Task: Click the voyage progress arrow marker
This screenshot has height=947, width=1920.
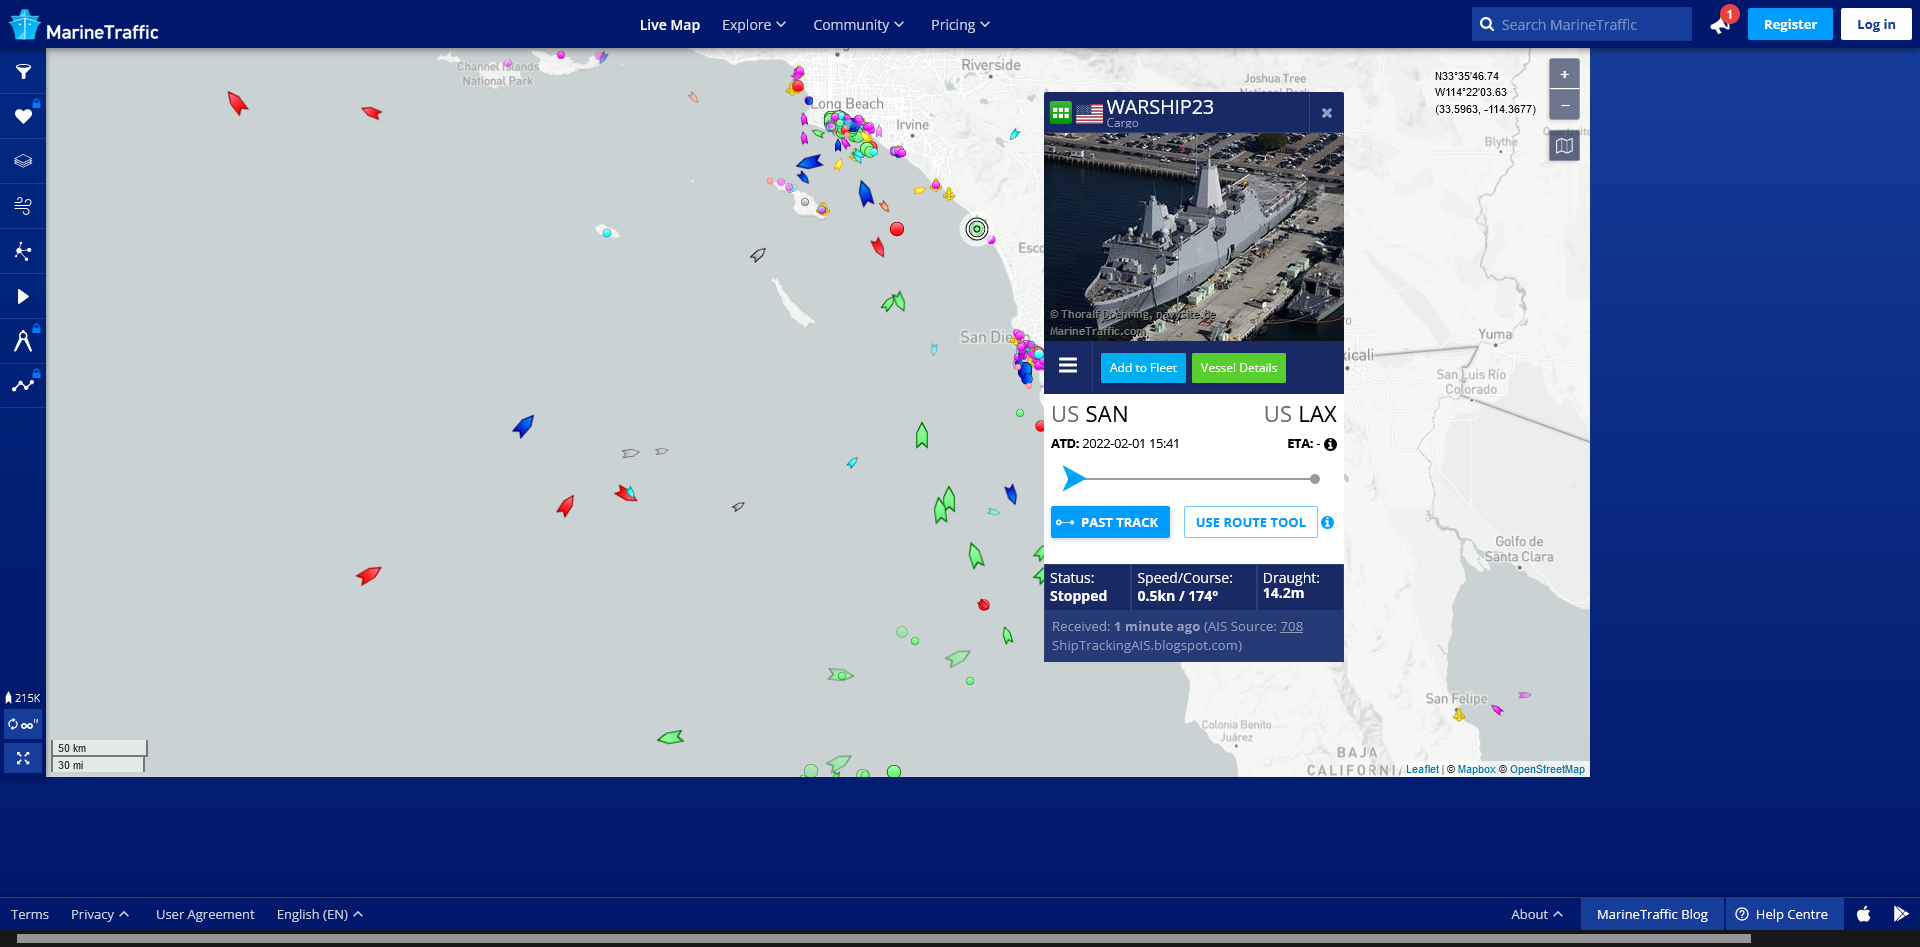Action: 1073,478
